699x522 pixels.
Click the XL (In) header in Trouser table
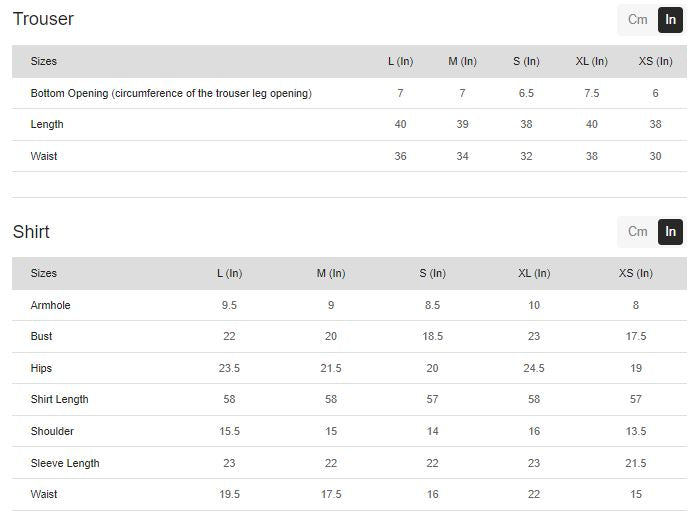click(591, 61)
